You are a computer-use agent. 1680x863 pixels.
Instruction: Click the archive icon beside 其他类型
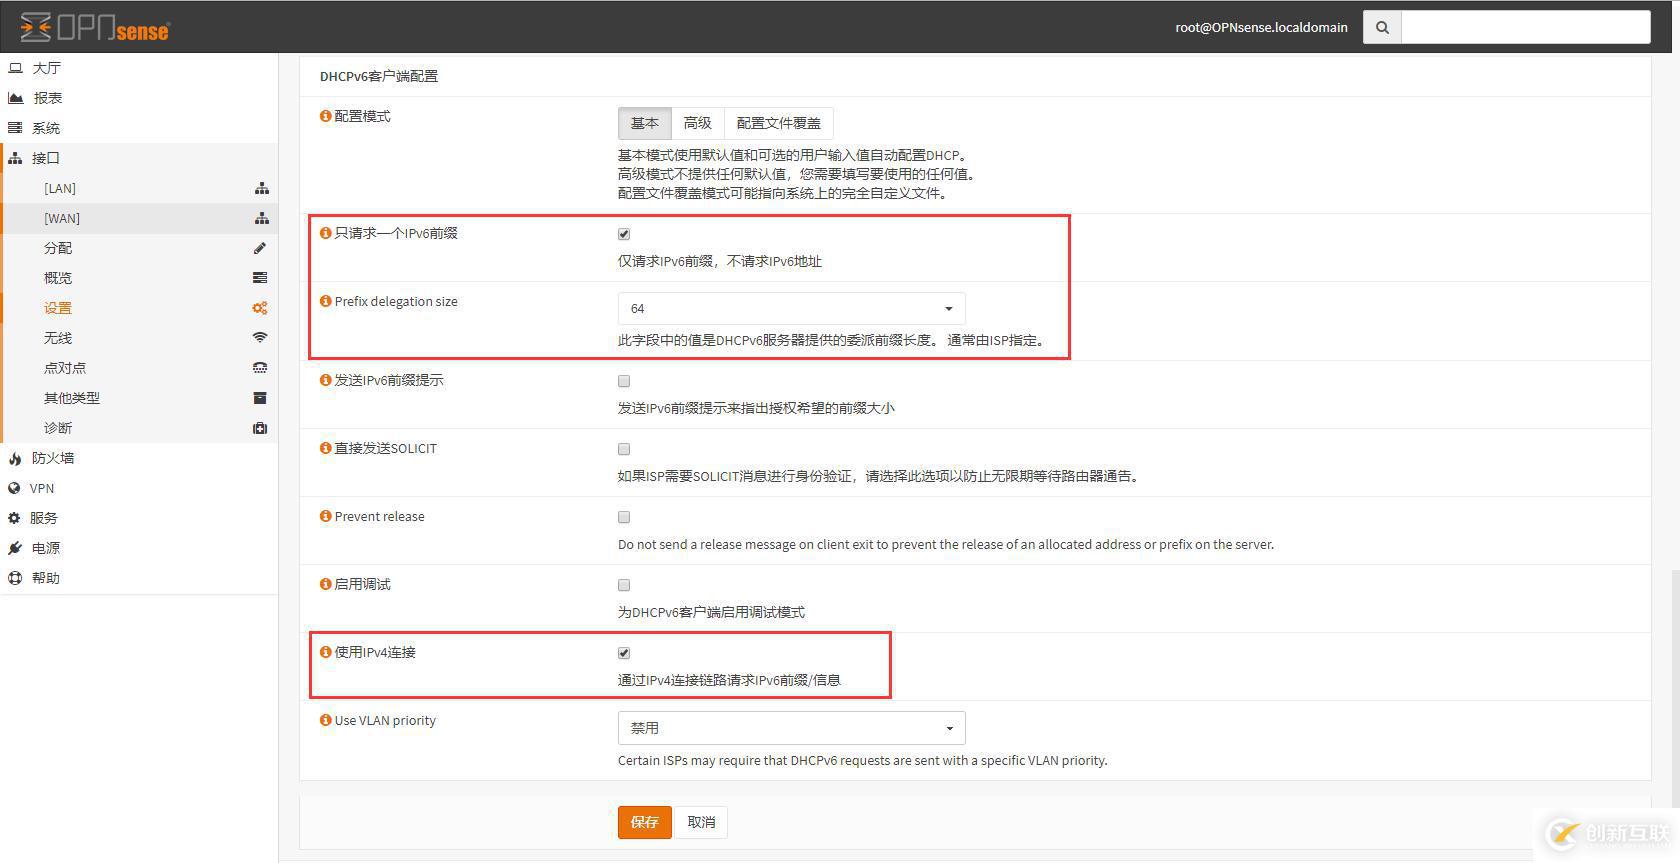click(260, 398)
